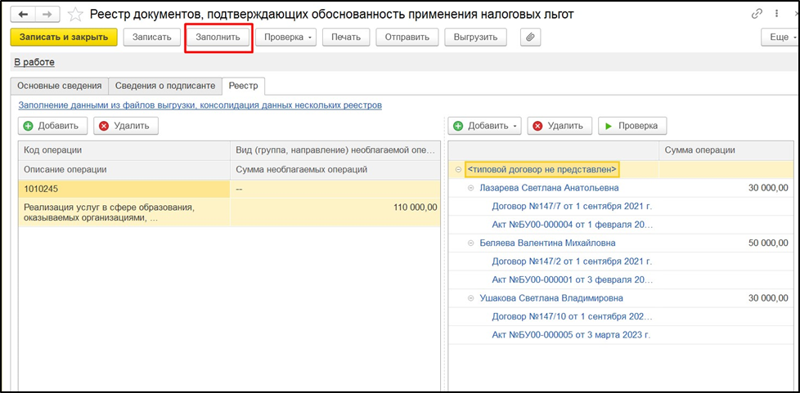Open the Проверка dropdown in top toolbar
800x393 pixels.
286,37
